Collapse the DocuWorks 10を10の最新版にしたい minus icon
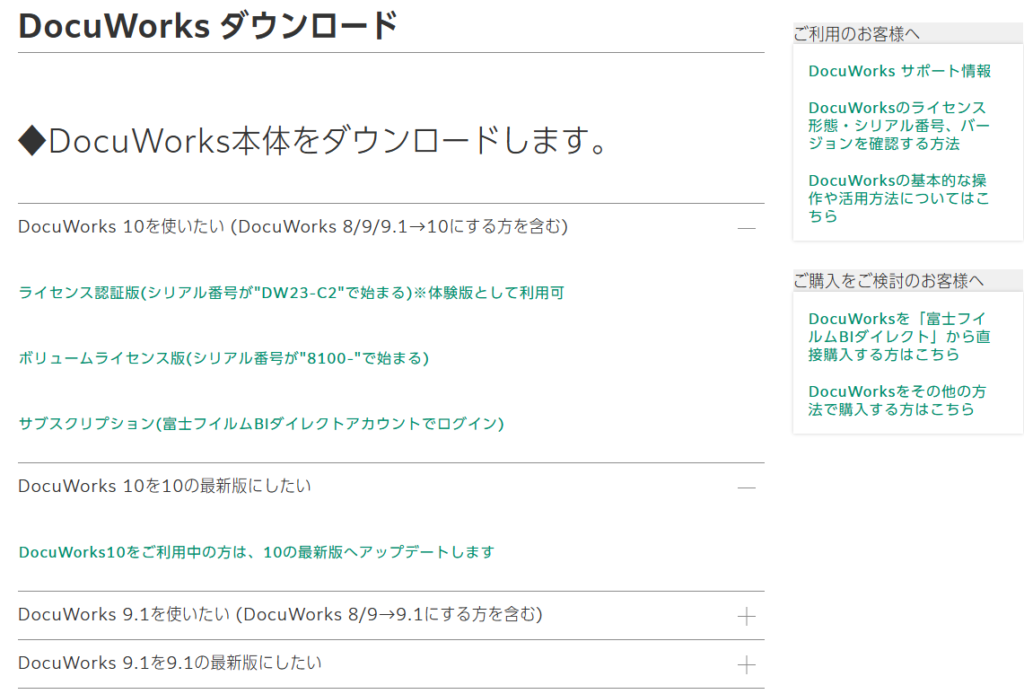1024x694 pixels. tap(746, 487)
